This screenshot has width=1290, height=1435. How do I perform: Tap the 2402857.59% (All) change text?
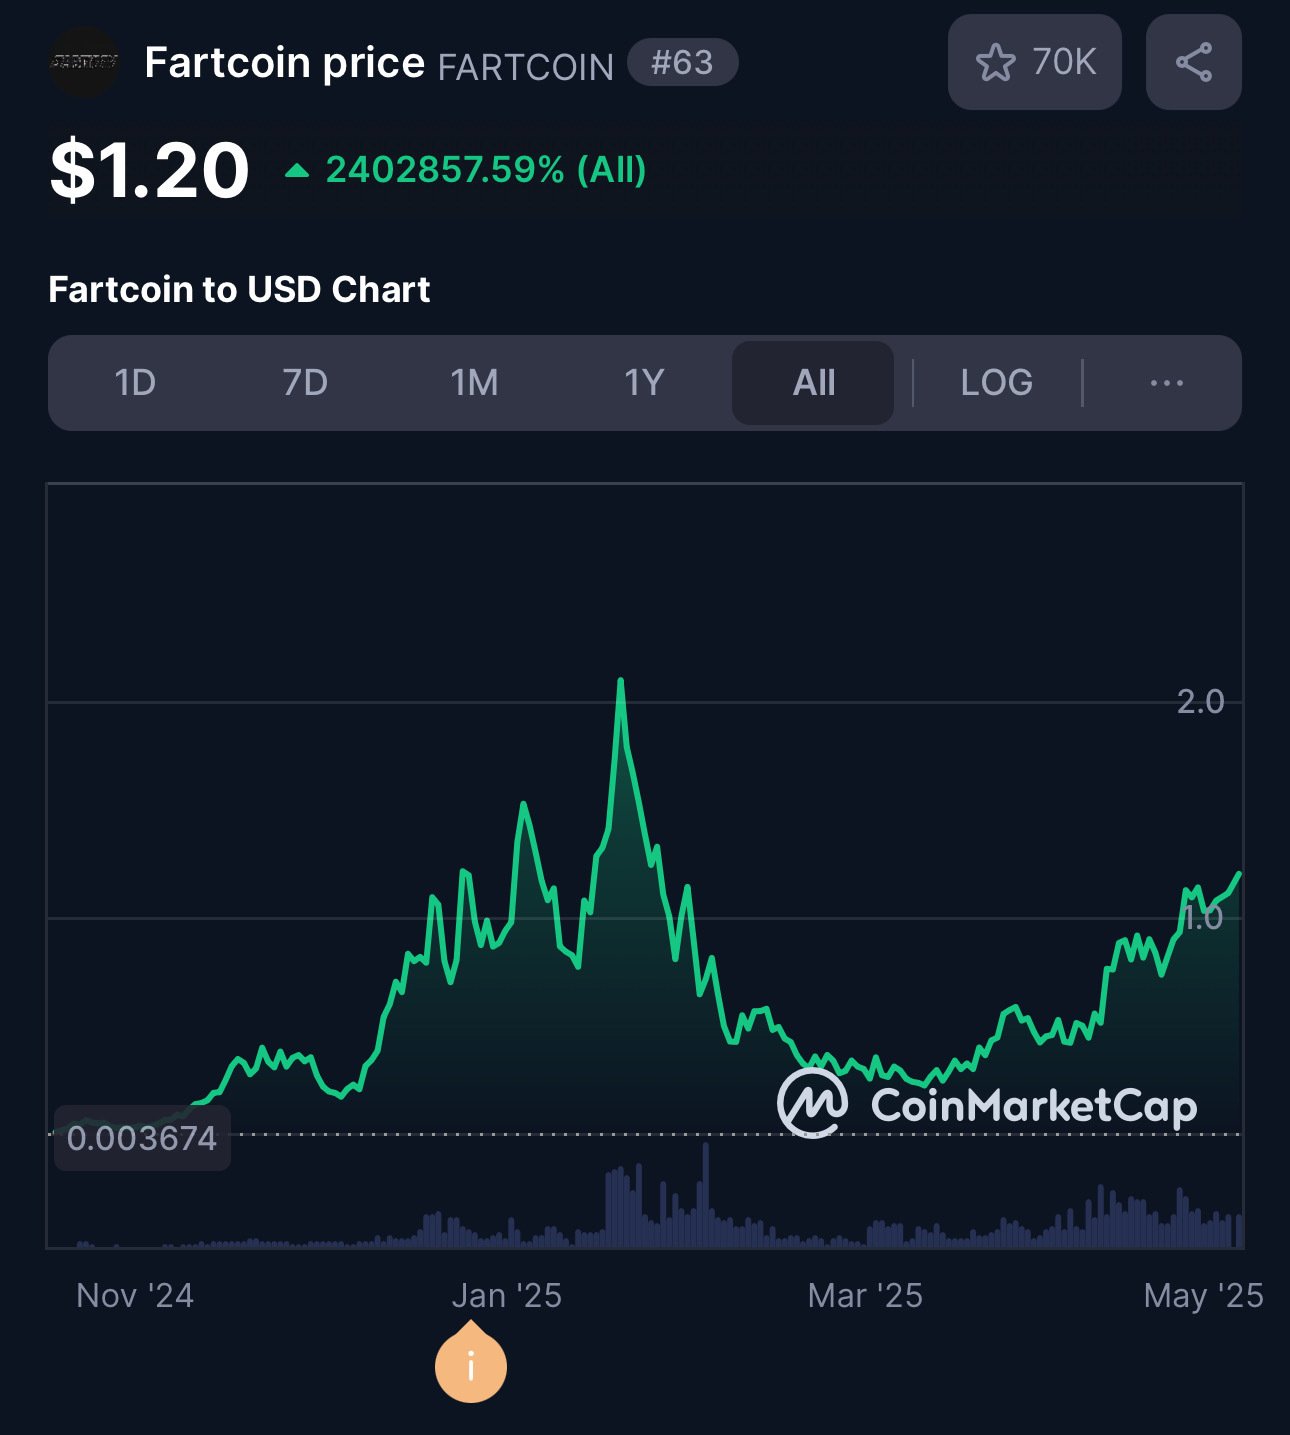click(486, 170)
